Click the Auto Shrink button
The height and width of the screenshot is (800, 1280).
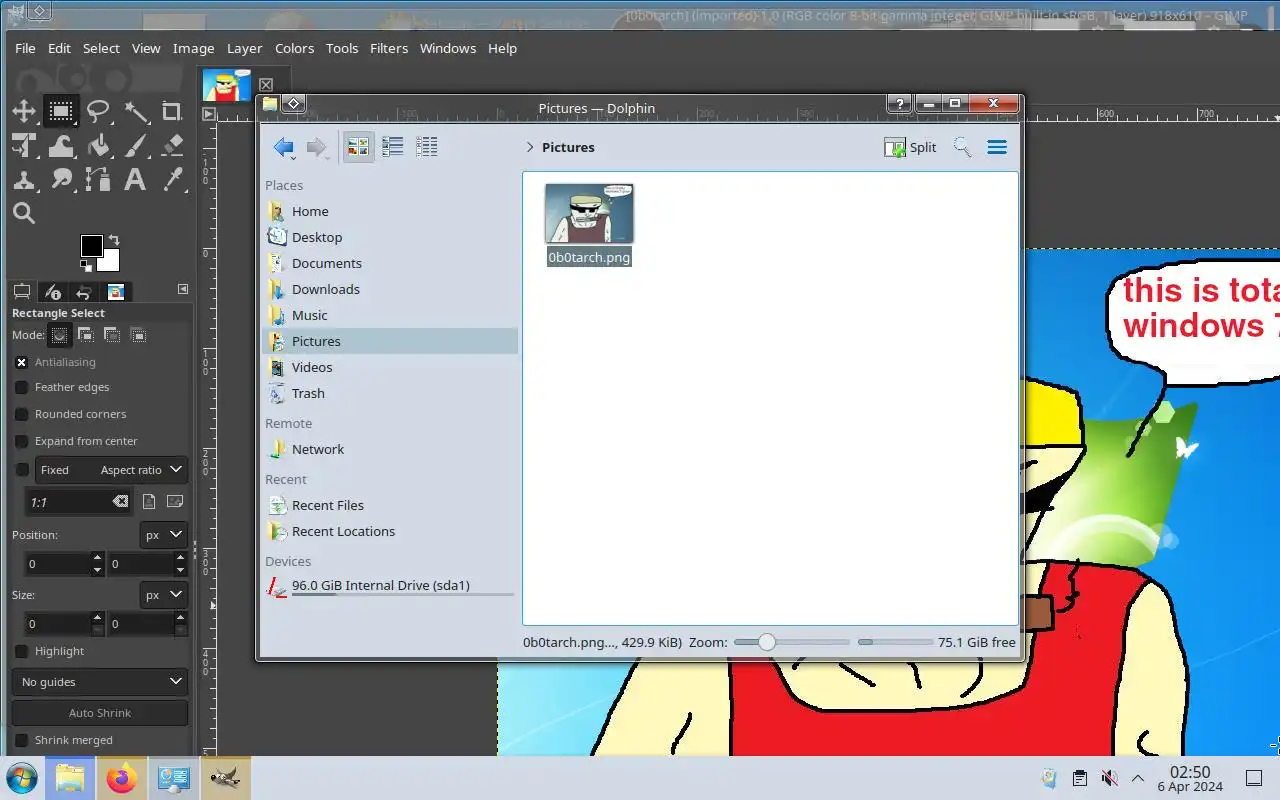tap(100, 713)
